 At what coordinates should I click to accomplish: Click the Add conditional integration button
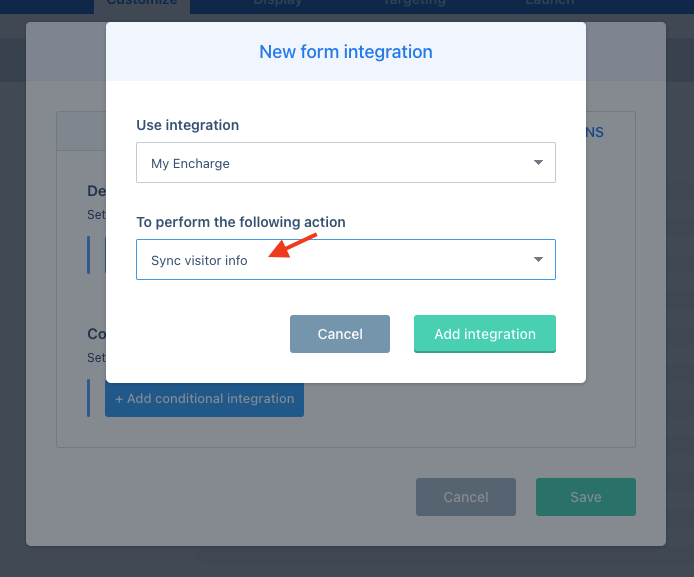[204, 400]
